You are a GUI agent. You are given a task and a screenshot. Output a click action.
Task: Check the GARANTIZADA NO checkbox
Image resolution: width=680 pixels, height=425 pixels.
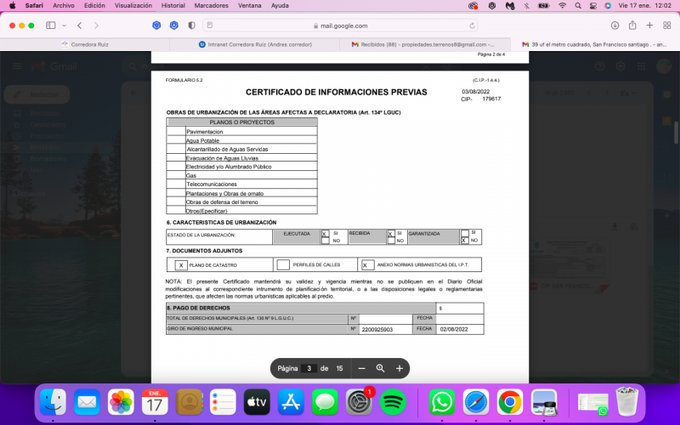[x=465, y=240]
